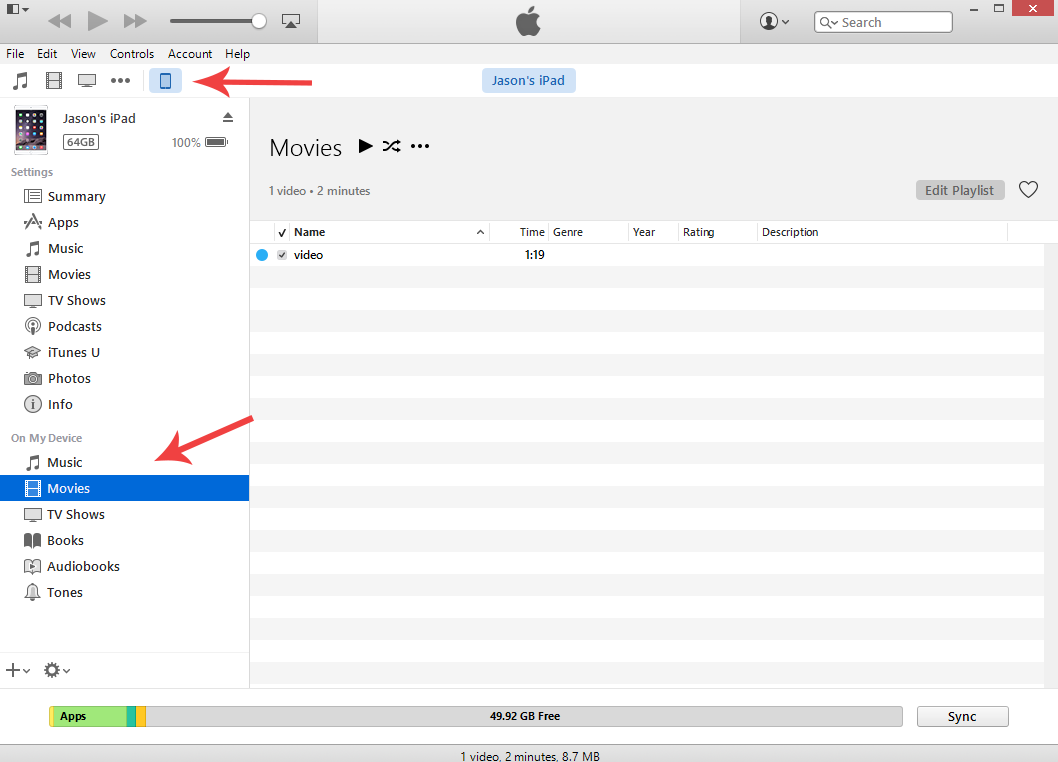This screenshot has height=762, width=1058.
Task: Eject Jason's iPad
Action: (x=228, y=117)
